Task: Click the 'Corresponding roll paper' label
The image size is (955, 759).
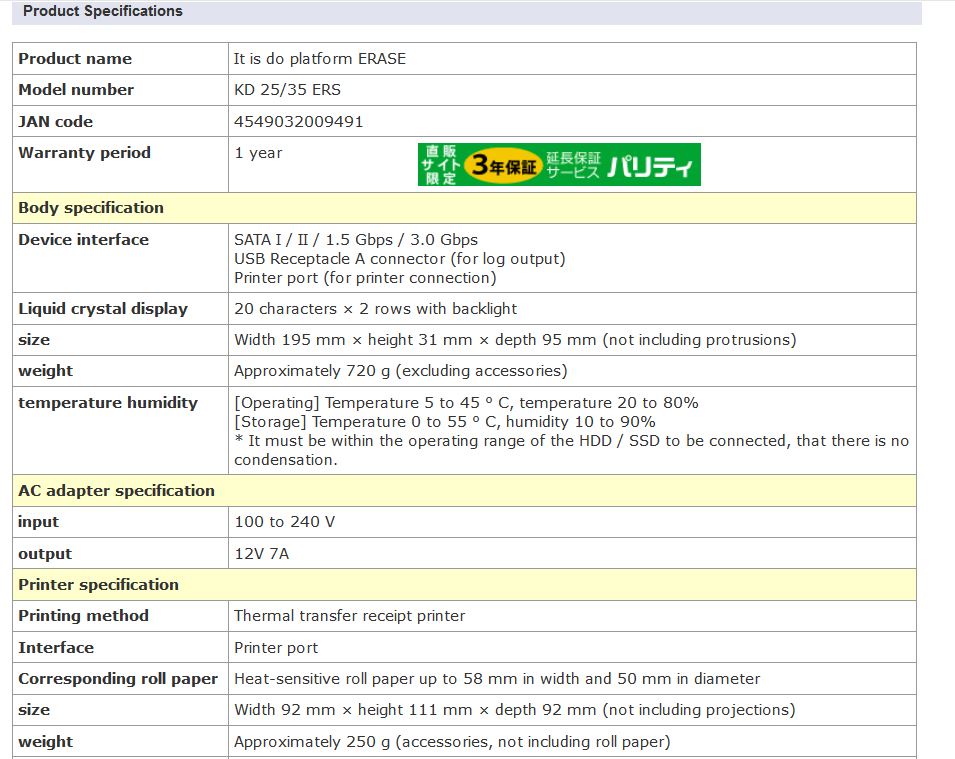Action: [x=118, y=679]
